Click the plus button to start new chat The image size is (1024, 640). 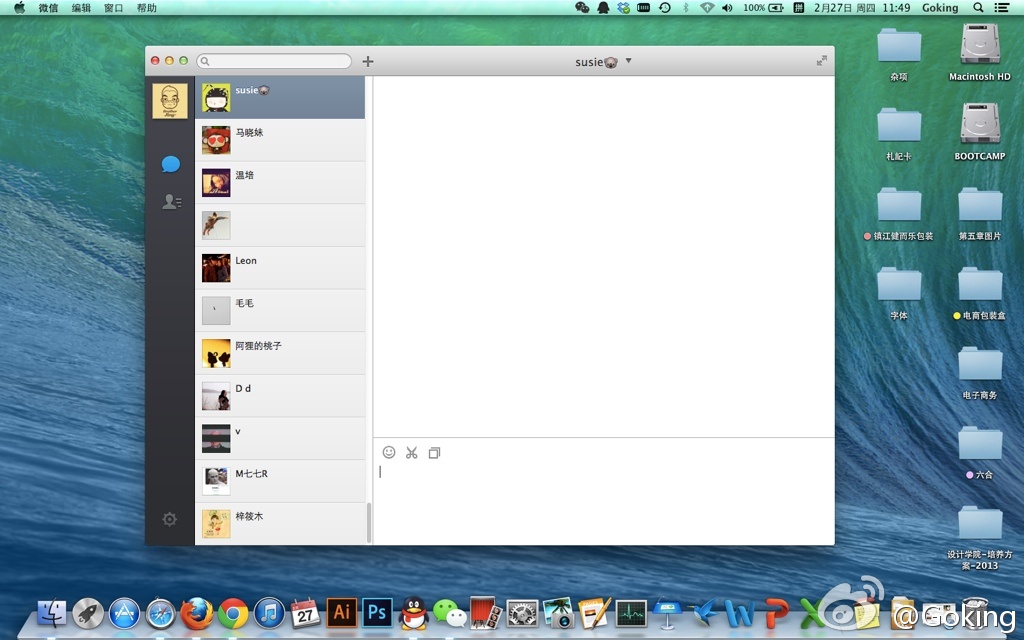point(368,61)
